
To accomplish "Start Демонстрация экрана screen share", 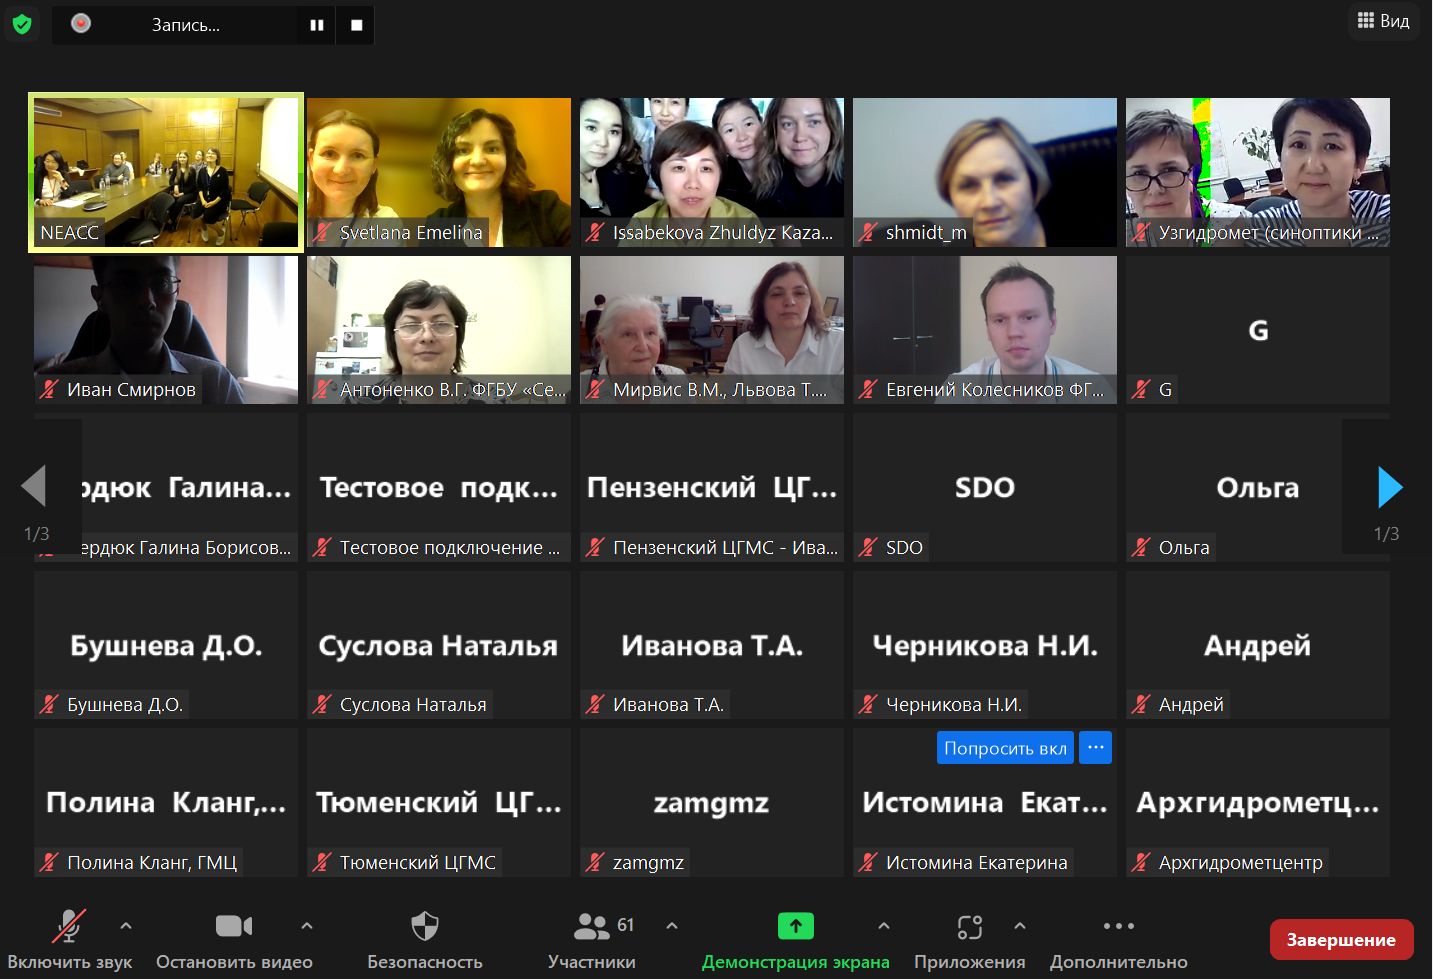I will pyautogui.click(x=796, y=940).
